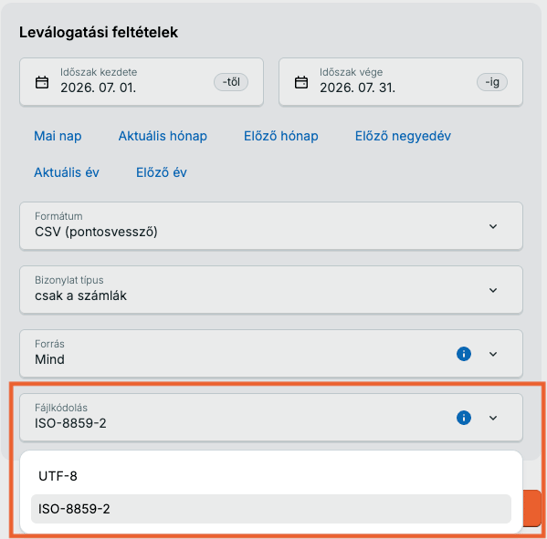
Task: Expand the Formátum dropdown chevron
Action: (x=493, y=226)
